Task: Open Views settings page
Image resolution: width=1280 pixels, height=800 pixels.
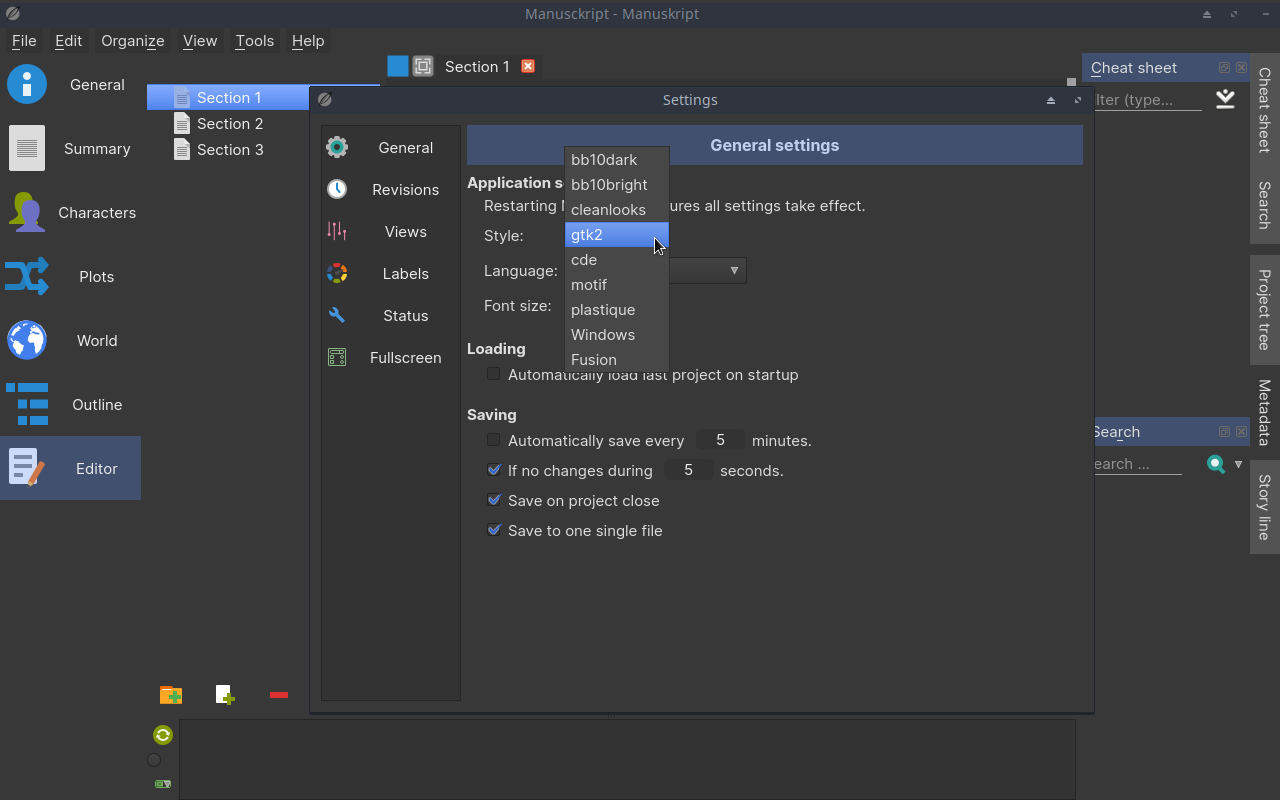Action: [x=390, y=231]
